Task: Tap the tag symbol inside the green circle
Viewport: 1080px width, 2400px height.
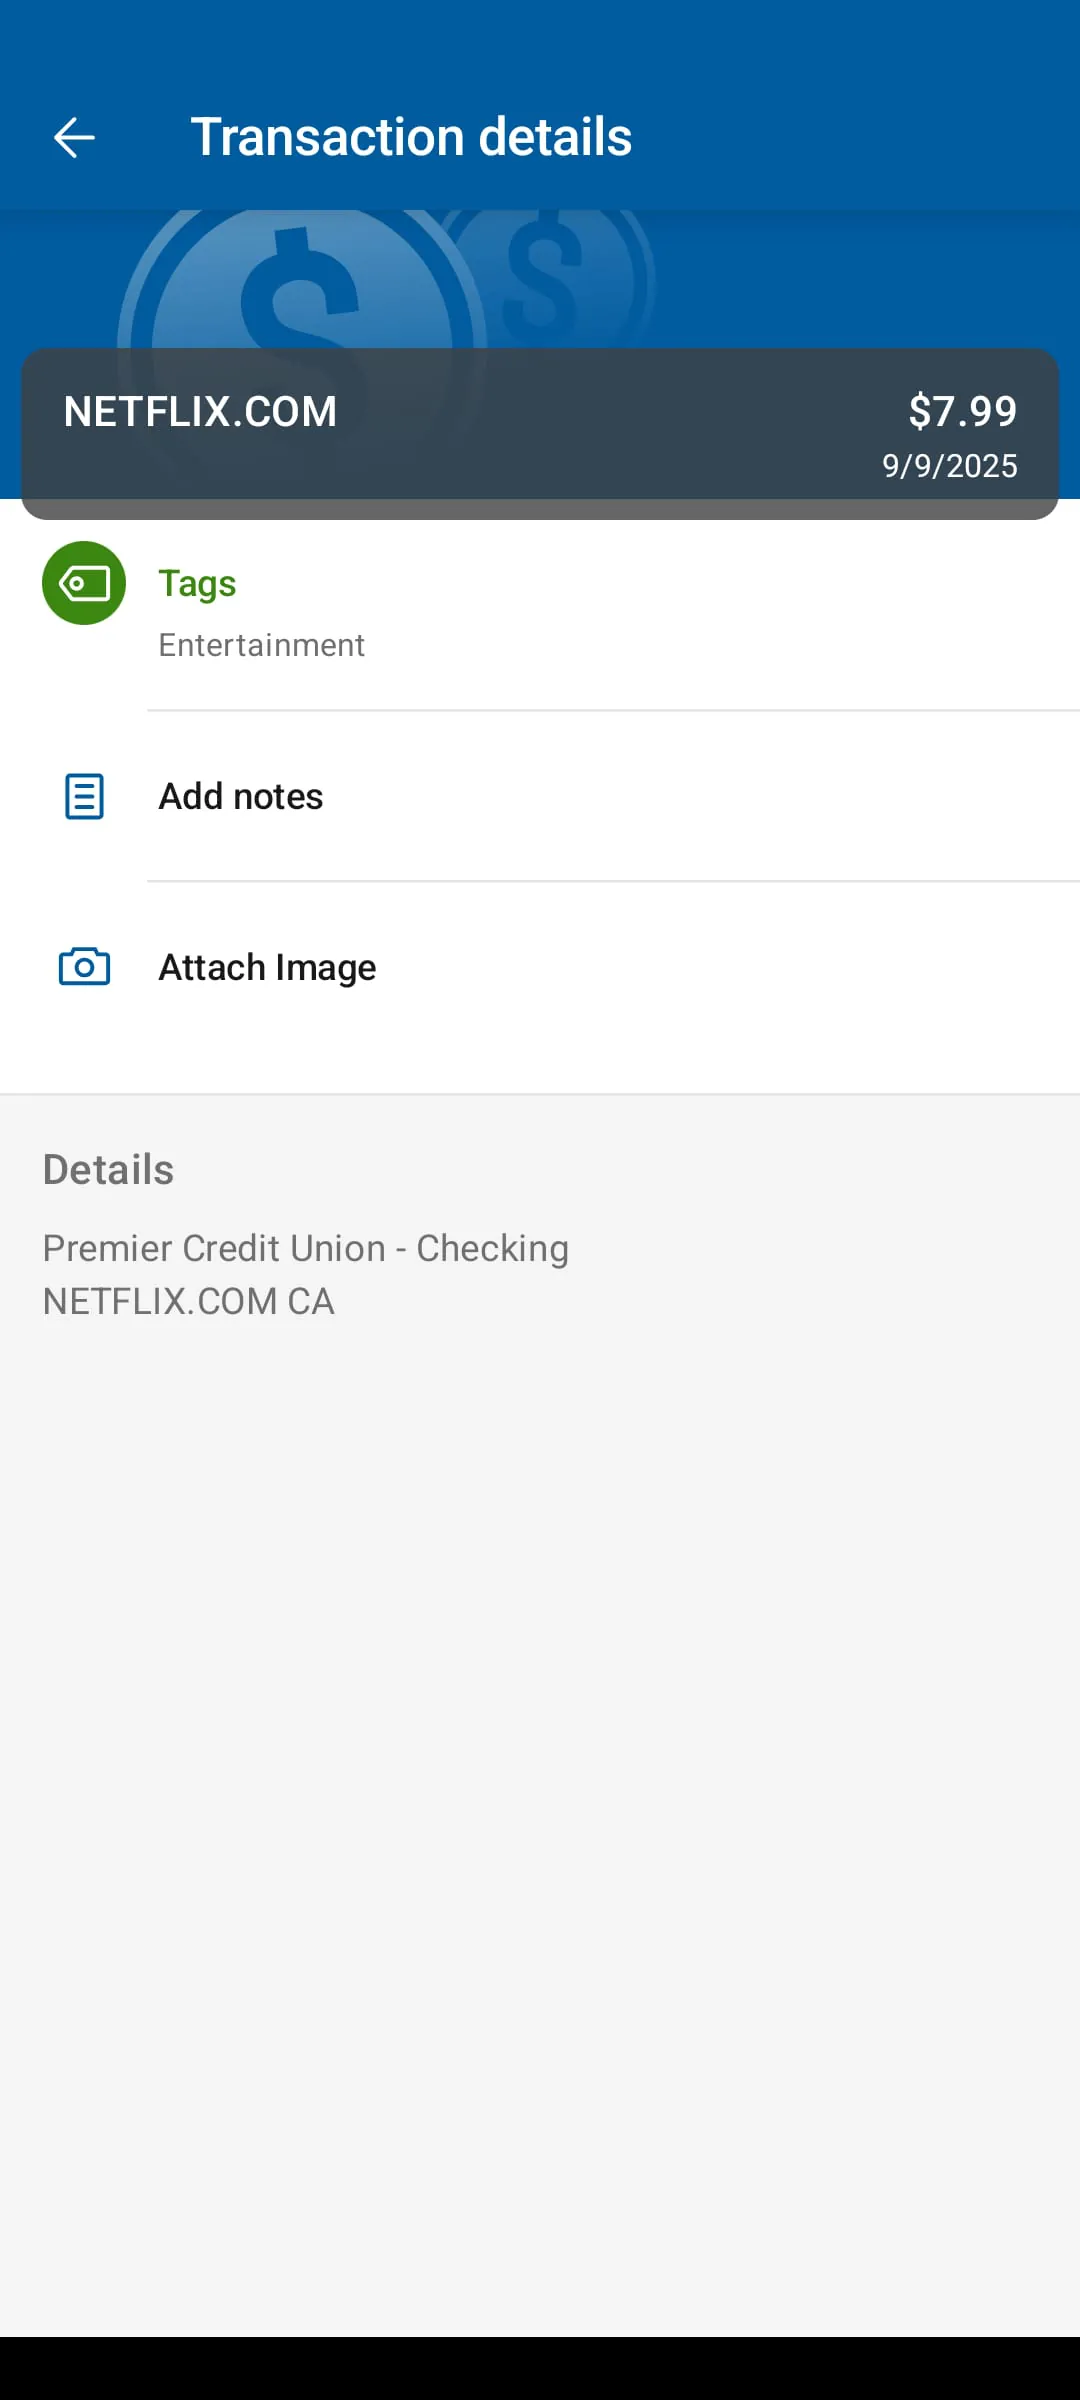Action: point(83,583)
